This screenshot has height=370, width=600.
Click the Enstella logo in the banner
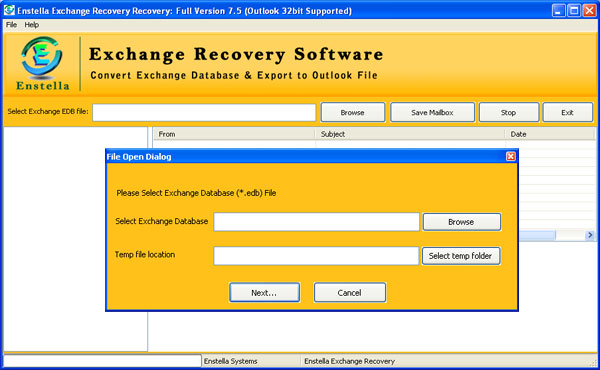click(x=42, y=63)
